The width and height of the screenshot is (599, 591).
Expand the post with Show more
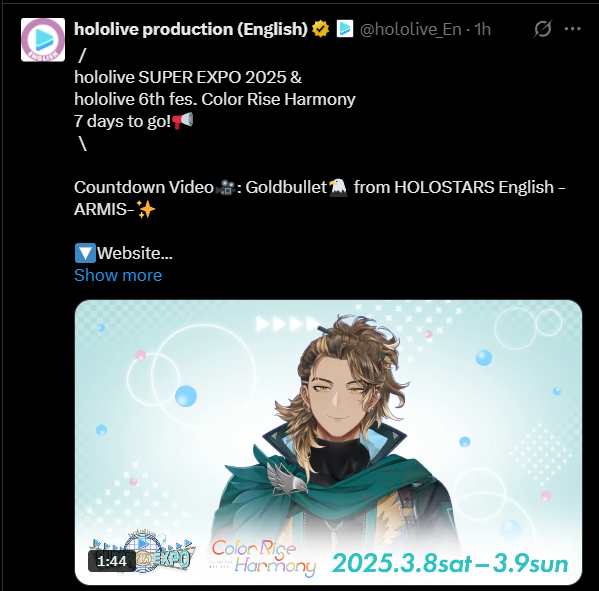pos(118,275)
